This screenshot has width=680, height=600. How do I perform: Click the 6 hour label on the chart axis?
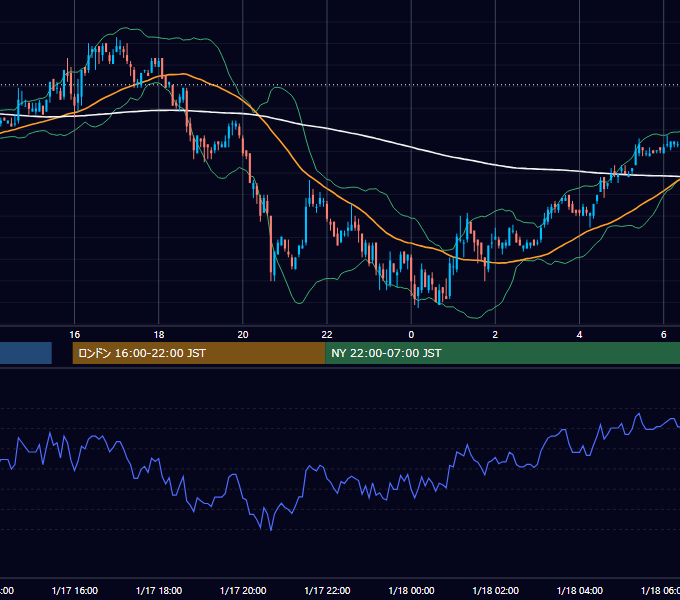coord(664,335)
